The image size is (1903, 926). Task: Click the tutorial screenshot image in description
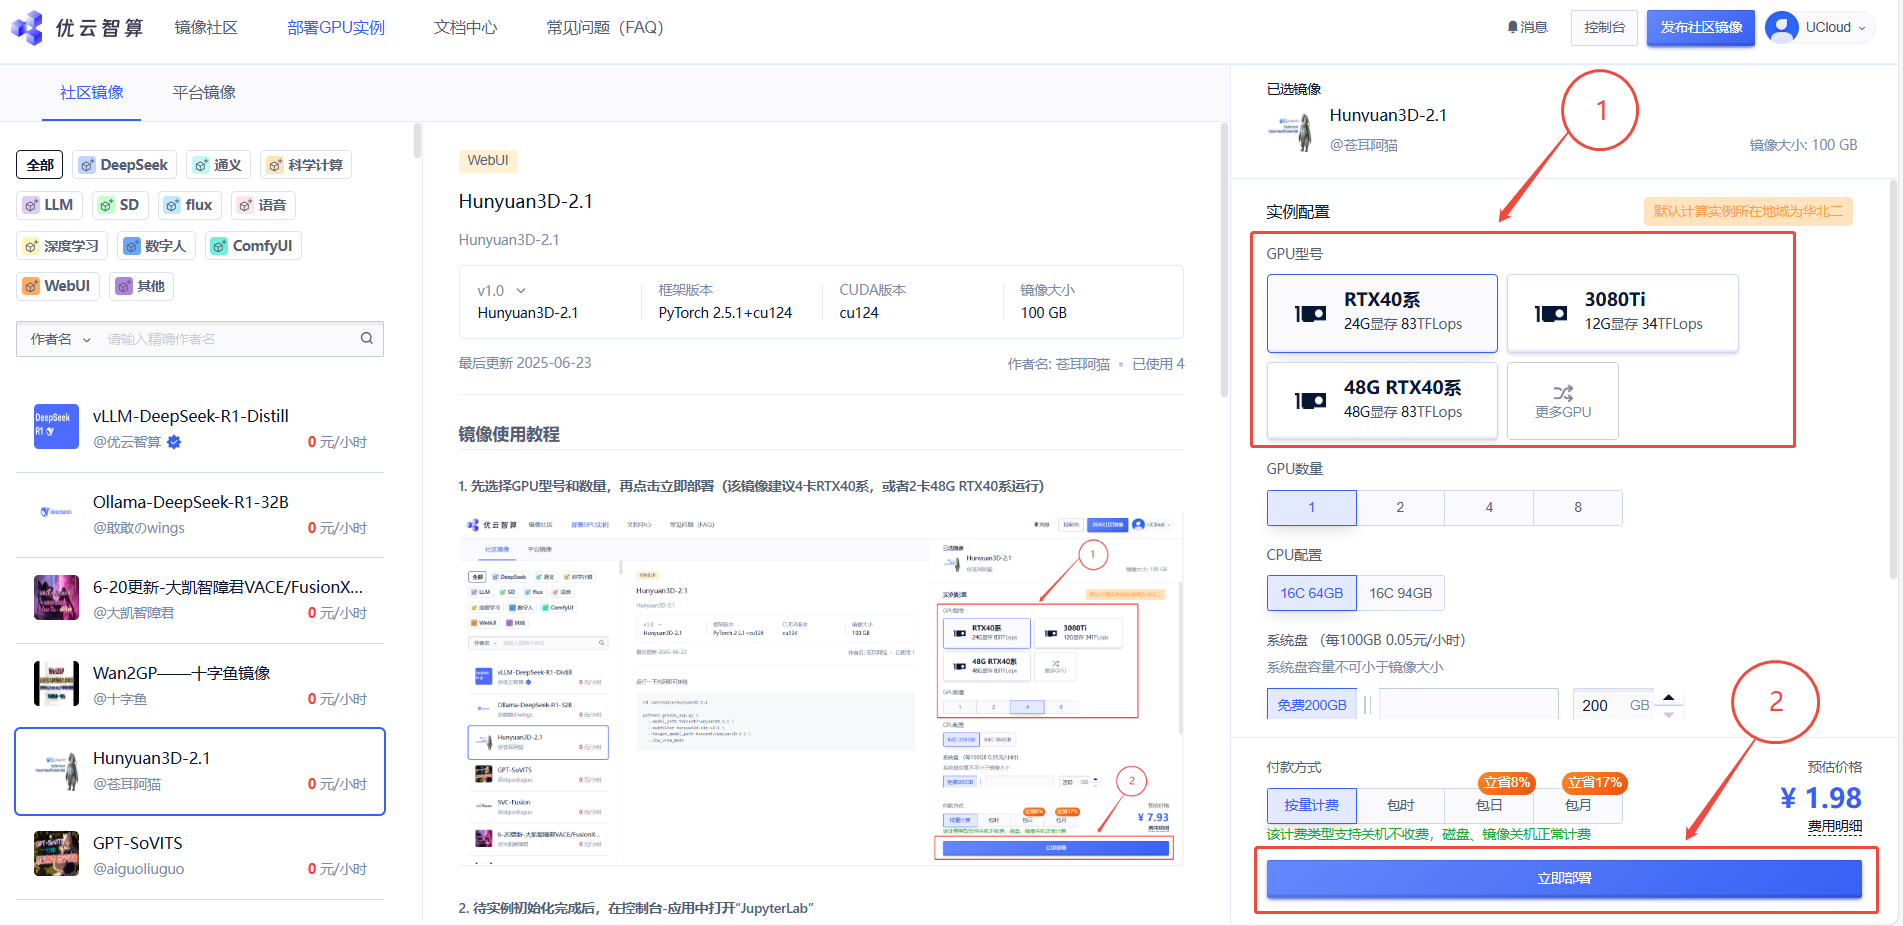821,688
